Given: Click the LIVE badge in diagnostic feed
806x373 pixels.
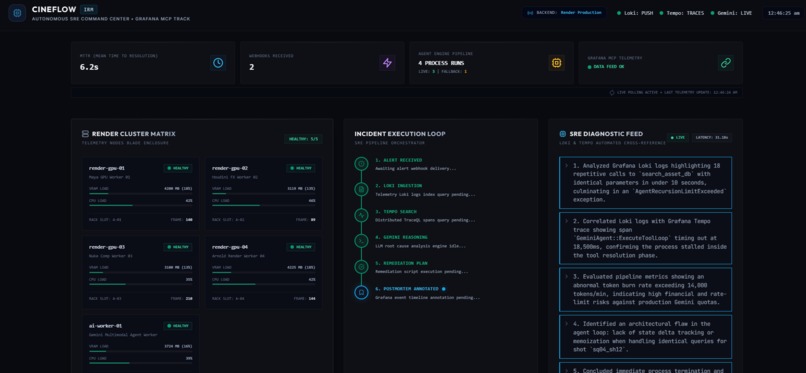Looking at the screenshot, I should point(678,137).
